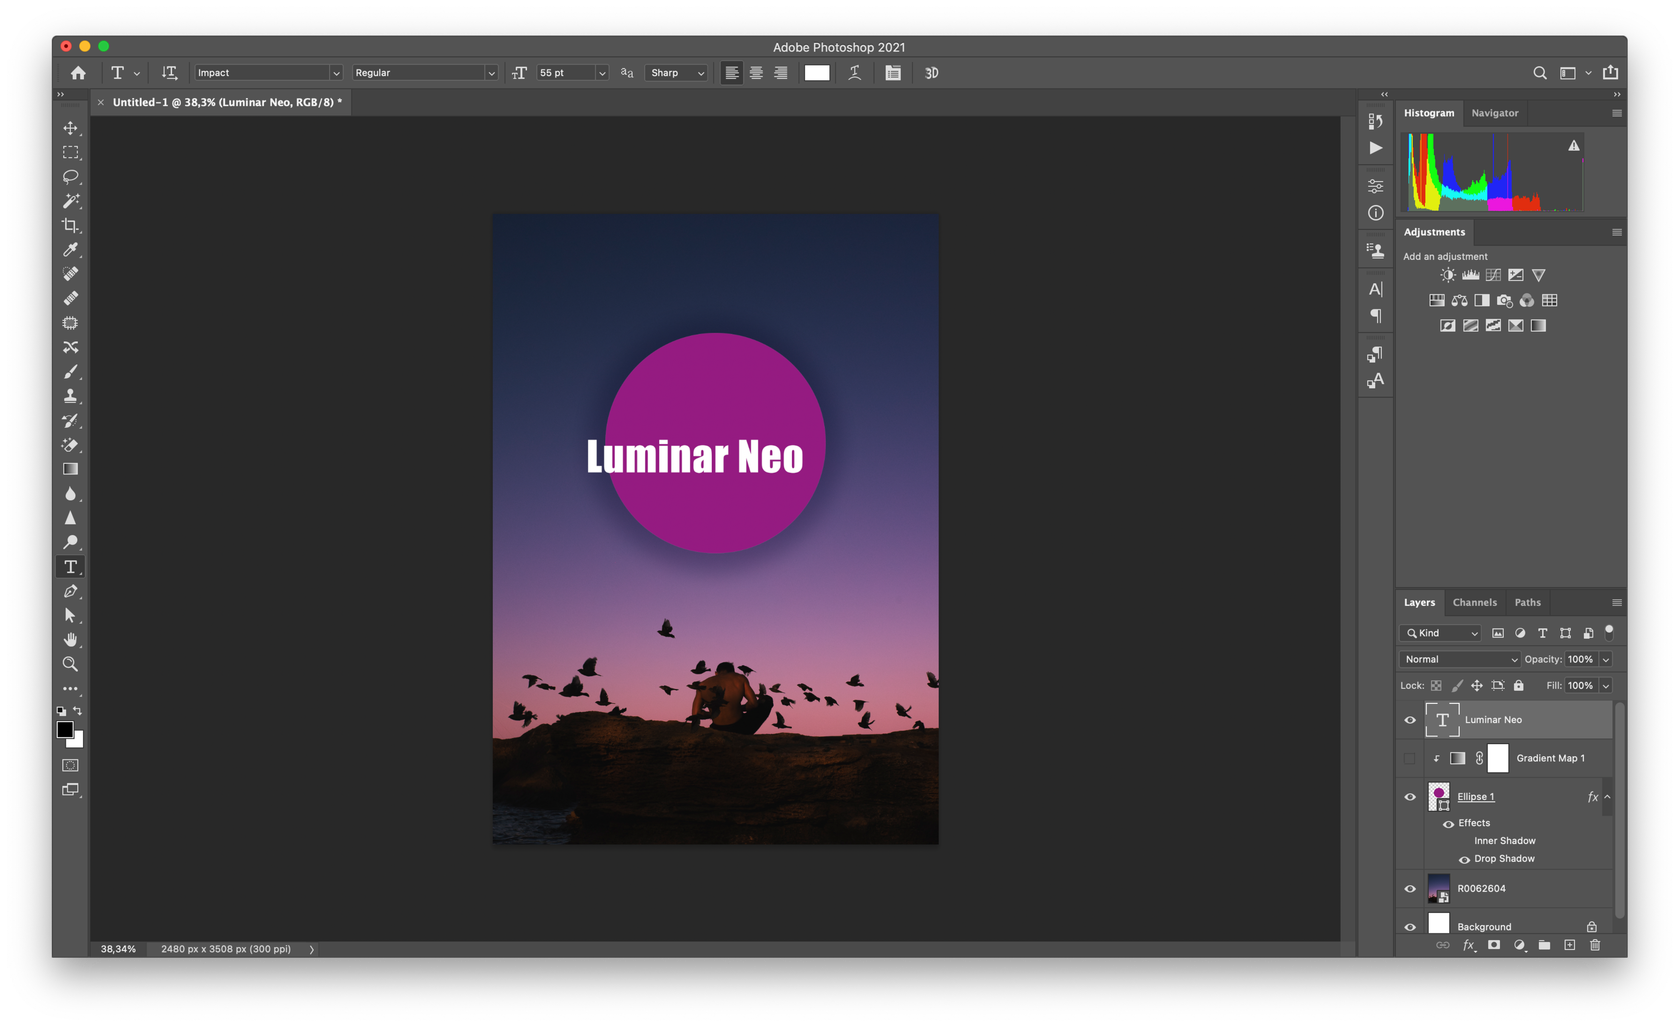This screenshot has height=1027, width=1680.
Task: Hide the Luminar Neo text layer
Action: tap(1410, 720)
